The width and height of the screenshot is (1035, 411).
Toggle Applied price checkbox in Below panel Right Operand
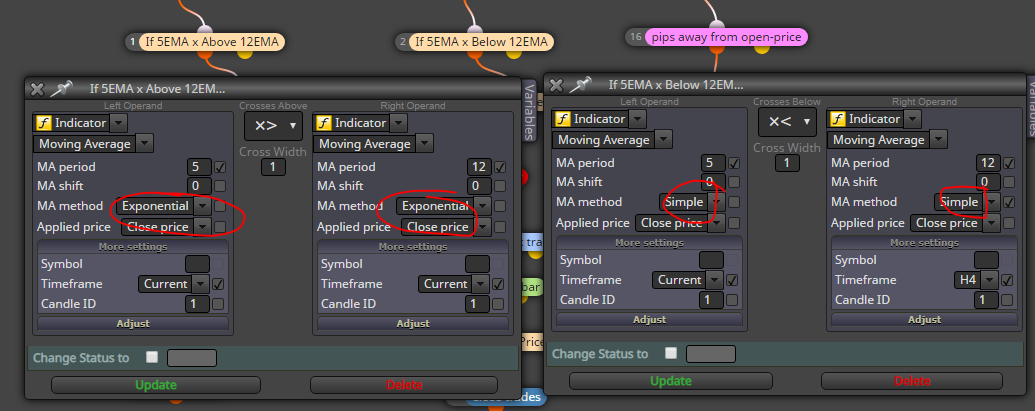click(x=1009, y=223)
